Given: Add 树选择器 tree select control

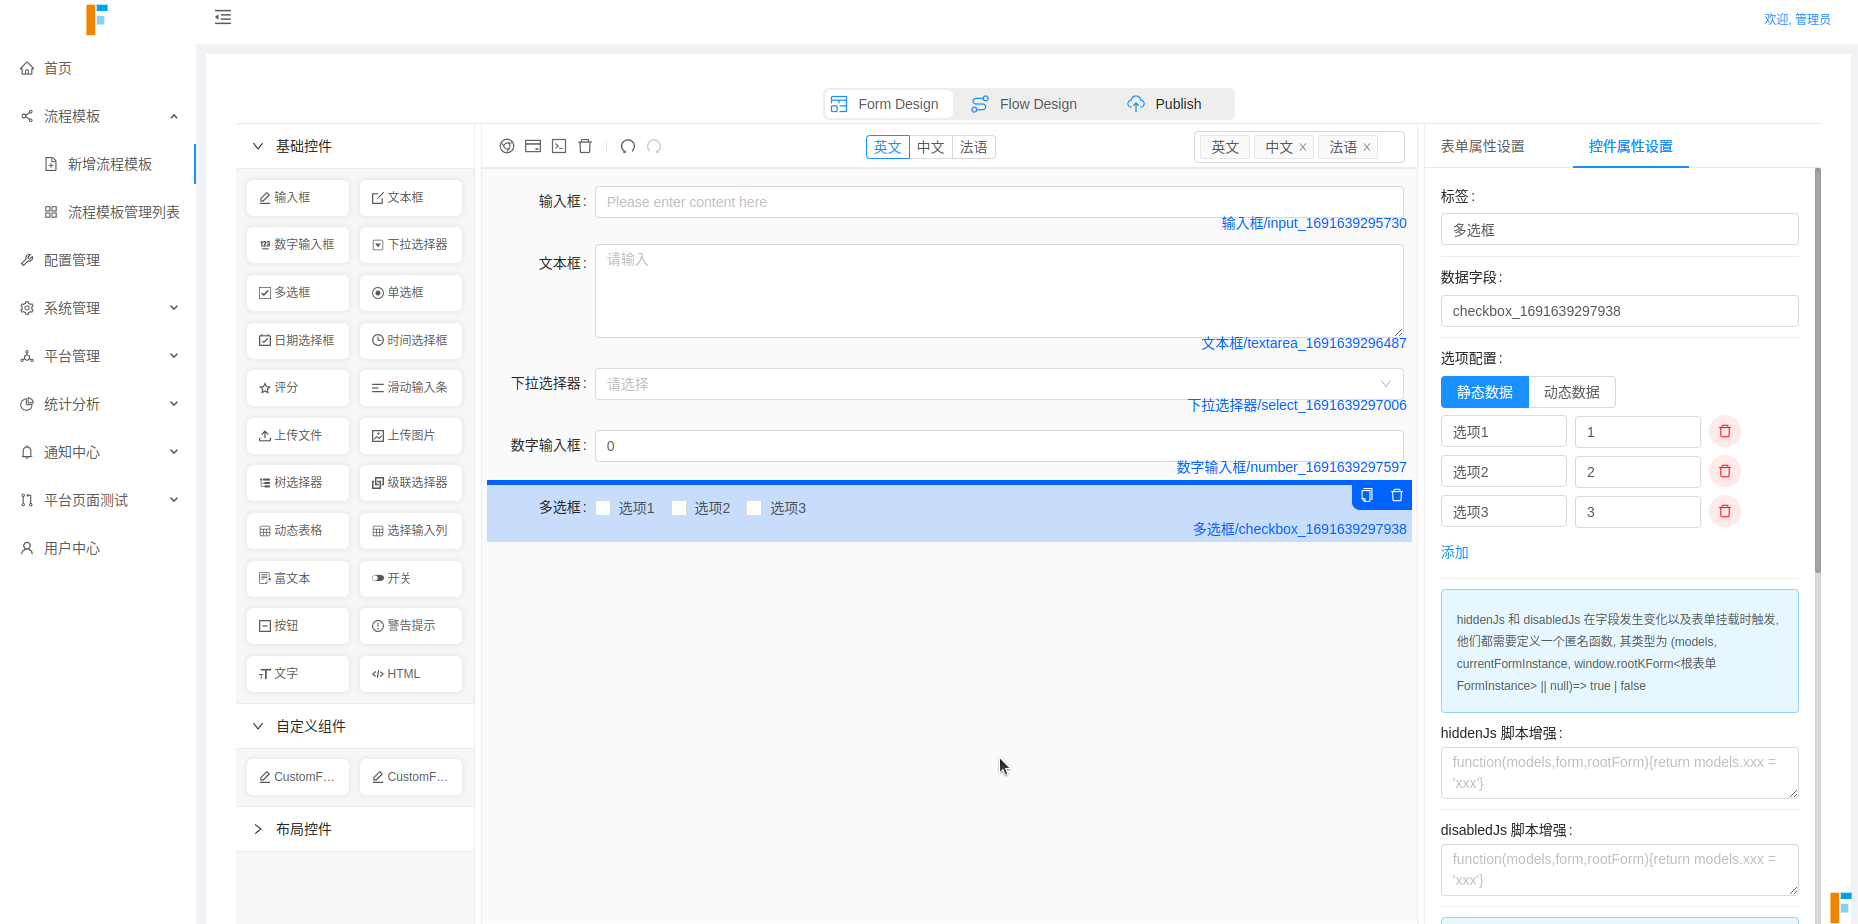Looking at the screenshot, I should tap(298, 483).
